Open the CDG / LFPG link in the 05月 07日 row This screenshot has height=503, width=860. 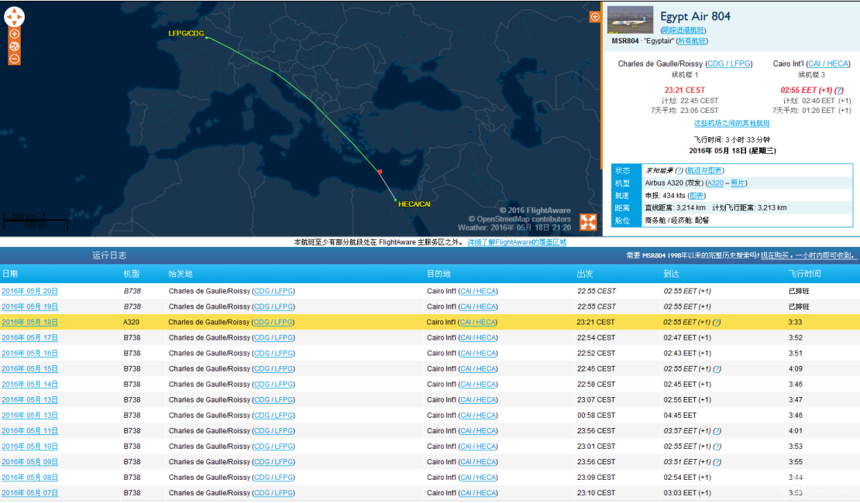click(273, 493)
